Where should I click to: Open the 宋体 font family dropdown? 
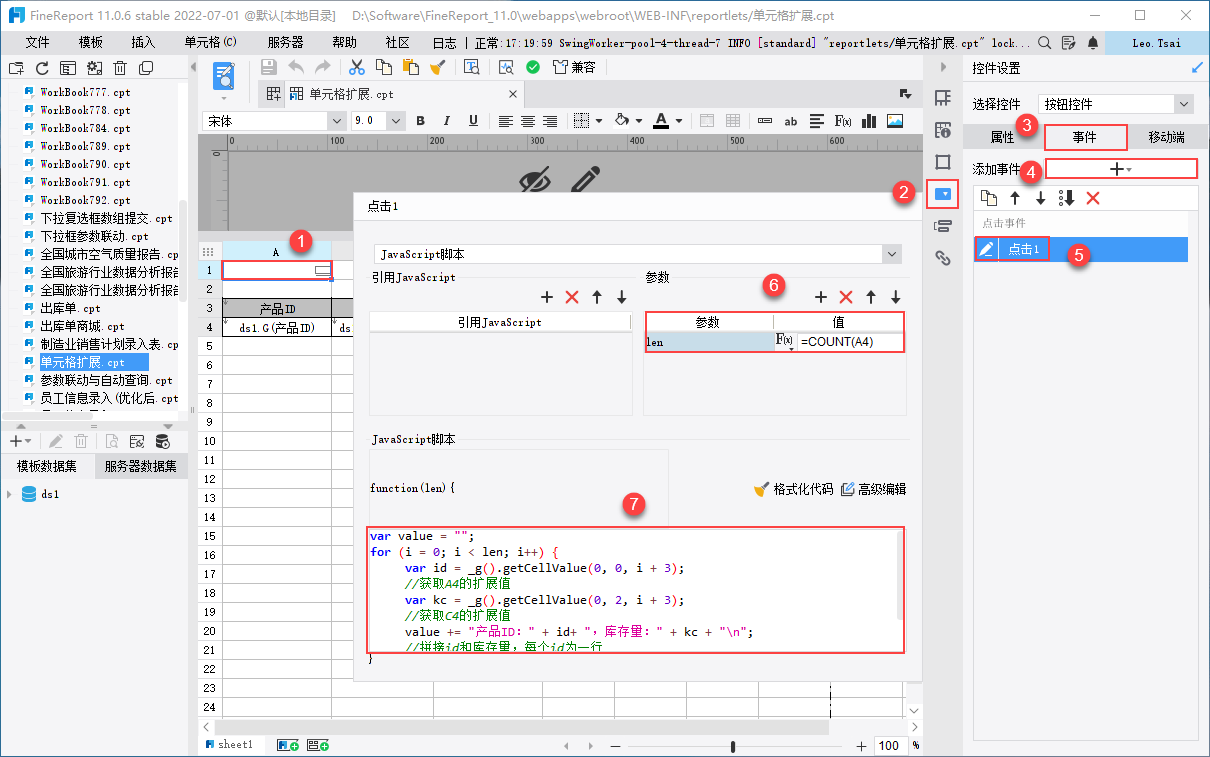coord(336,121)
